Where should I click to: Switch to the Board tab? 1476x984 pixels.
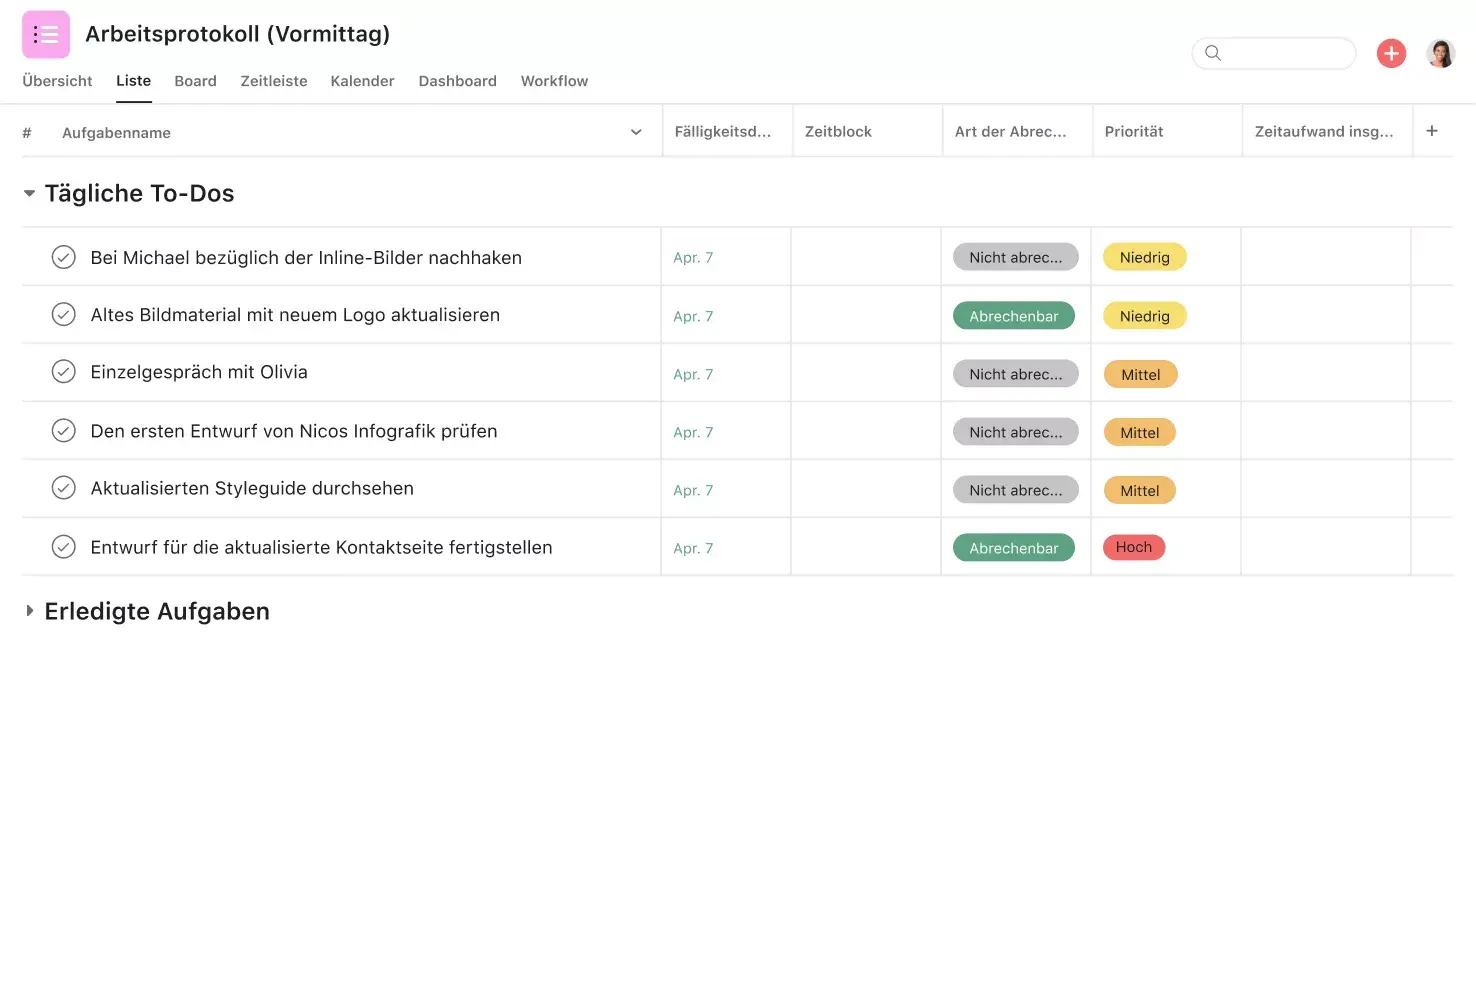pyautogui.click(x=195, y=81)
